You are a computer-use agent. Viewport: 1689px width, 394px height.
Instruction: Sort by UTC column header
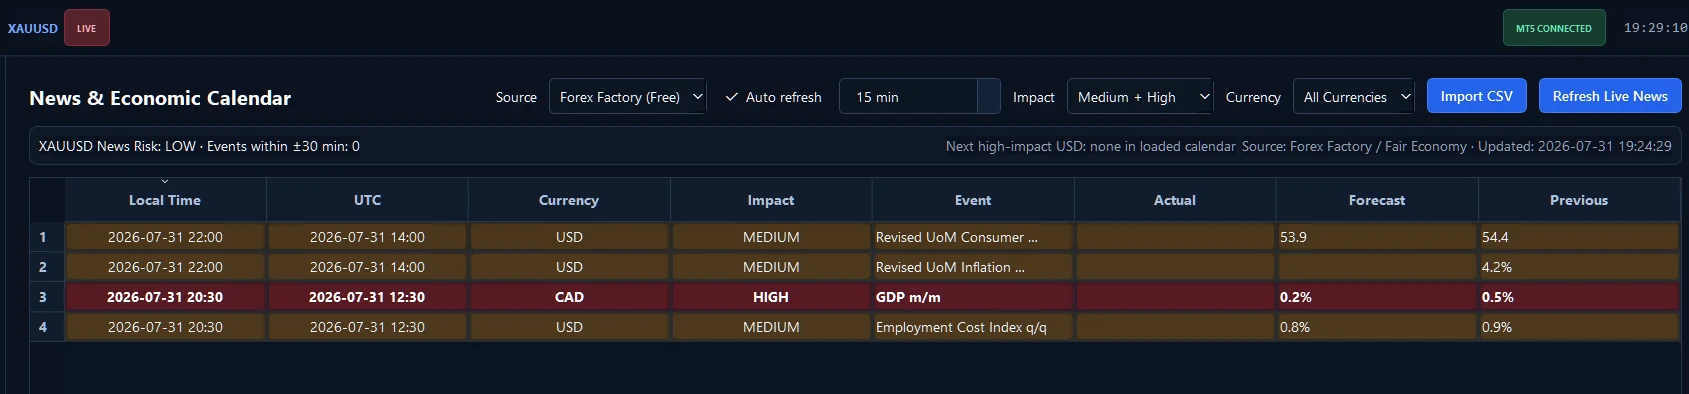click(367, 200)
